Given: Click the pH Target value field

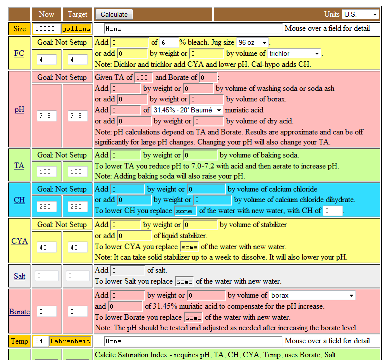Looking at the screenshot, I should (77, 116).
